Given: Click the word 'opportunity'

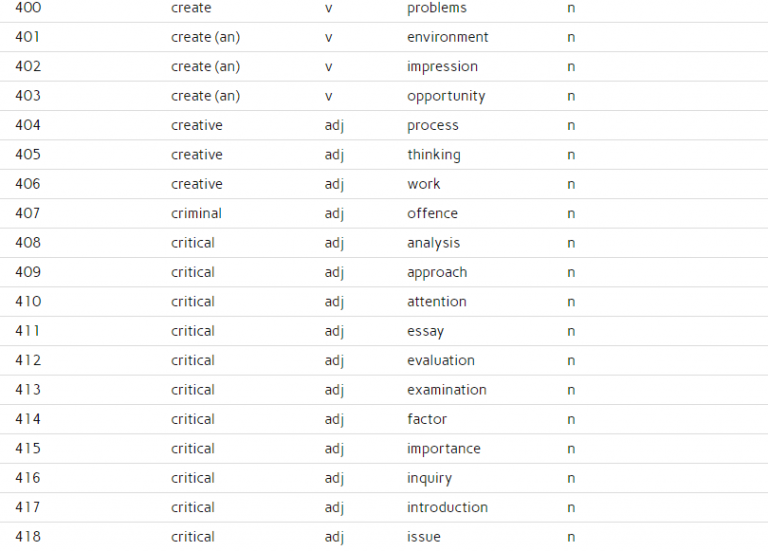Looking at the screenshot, I should point(446,96).
